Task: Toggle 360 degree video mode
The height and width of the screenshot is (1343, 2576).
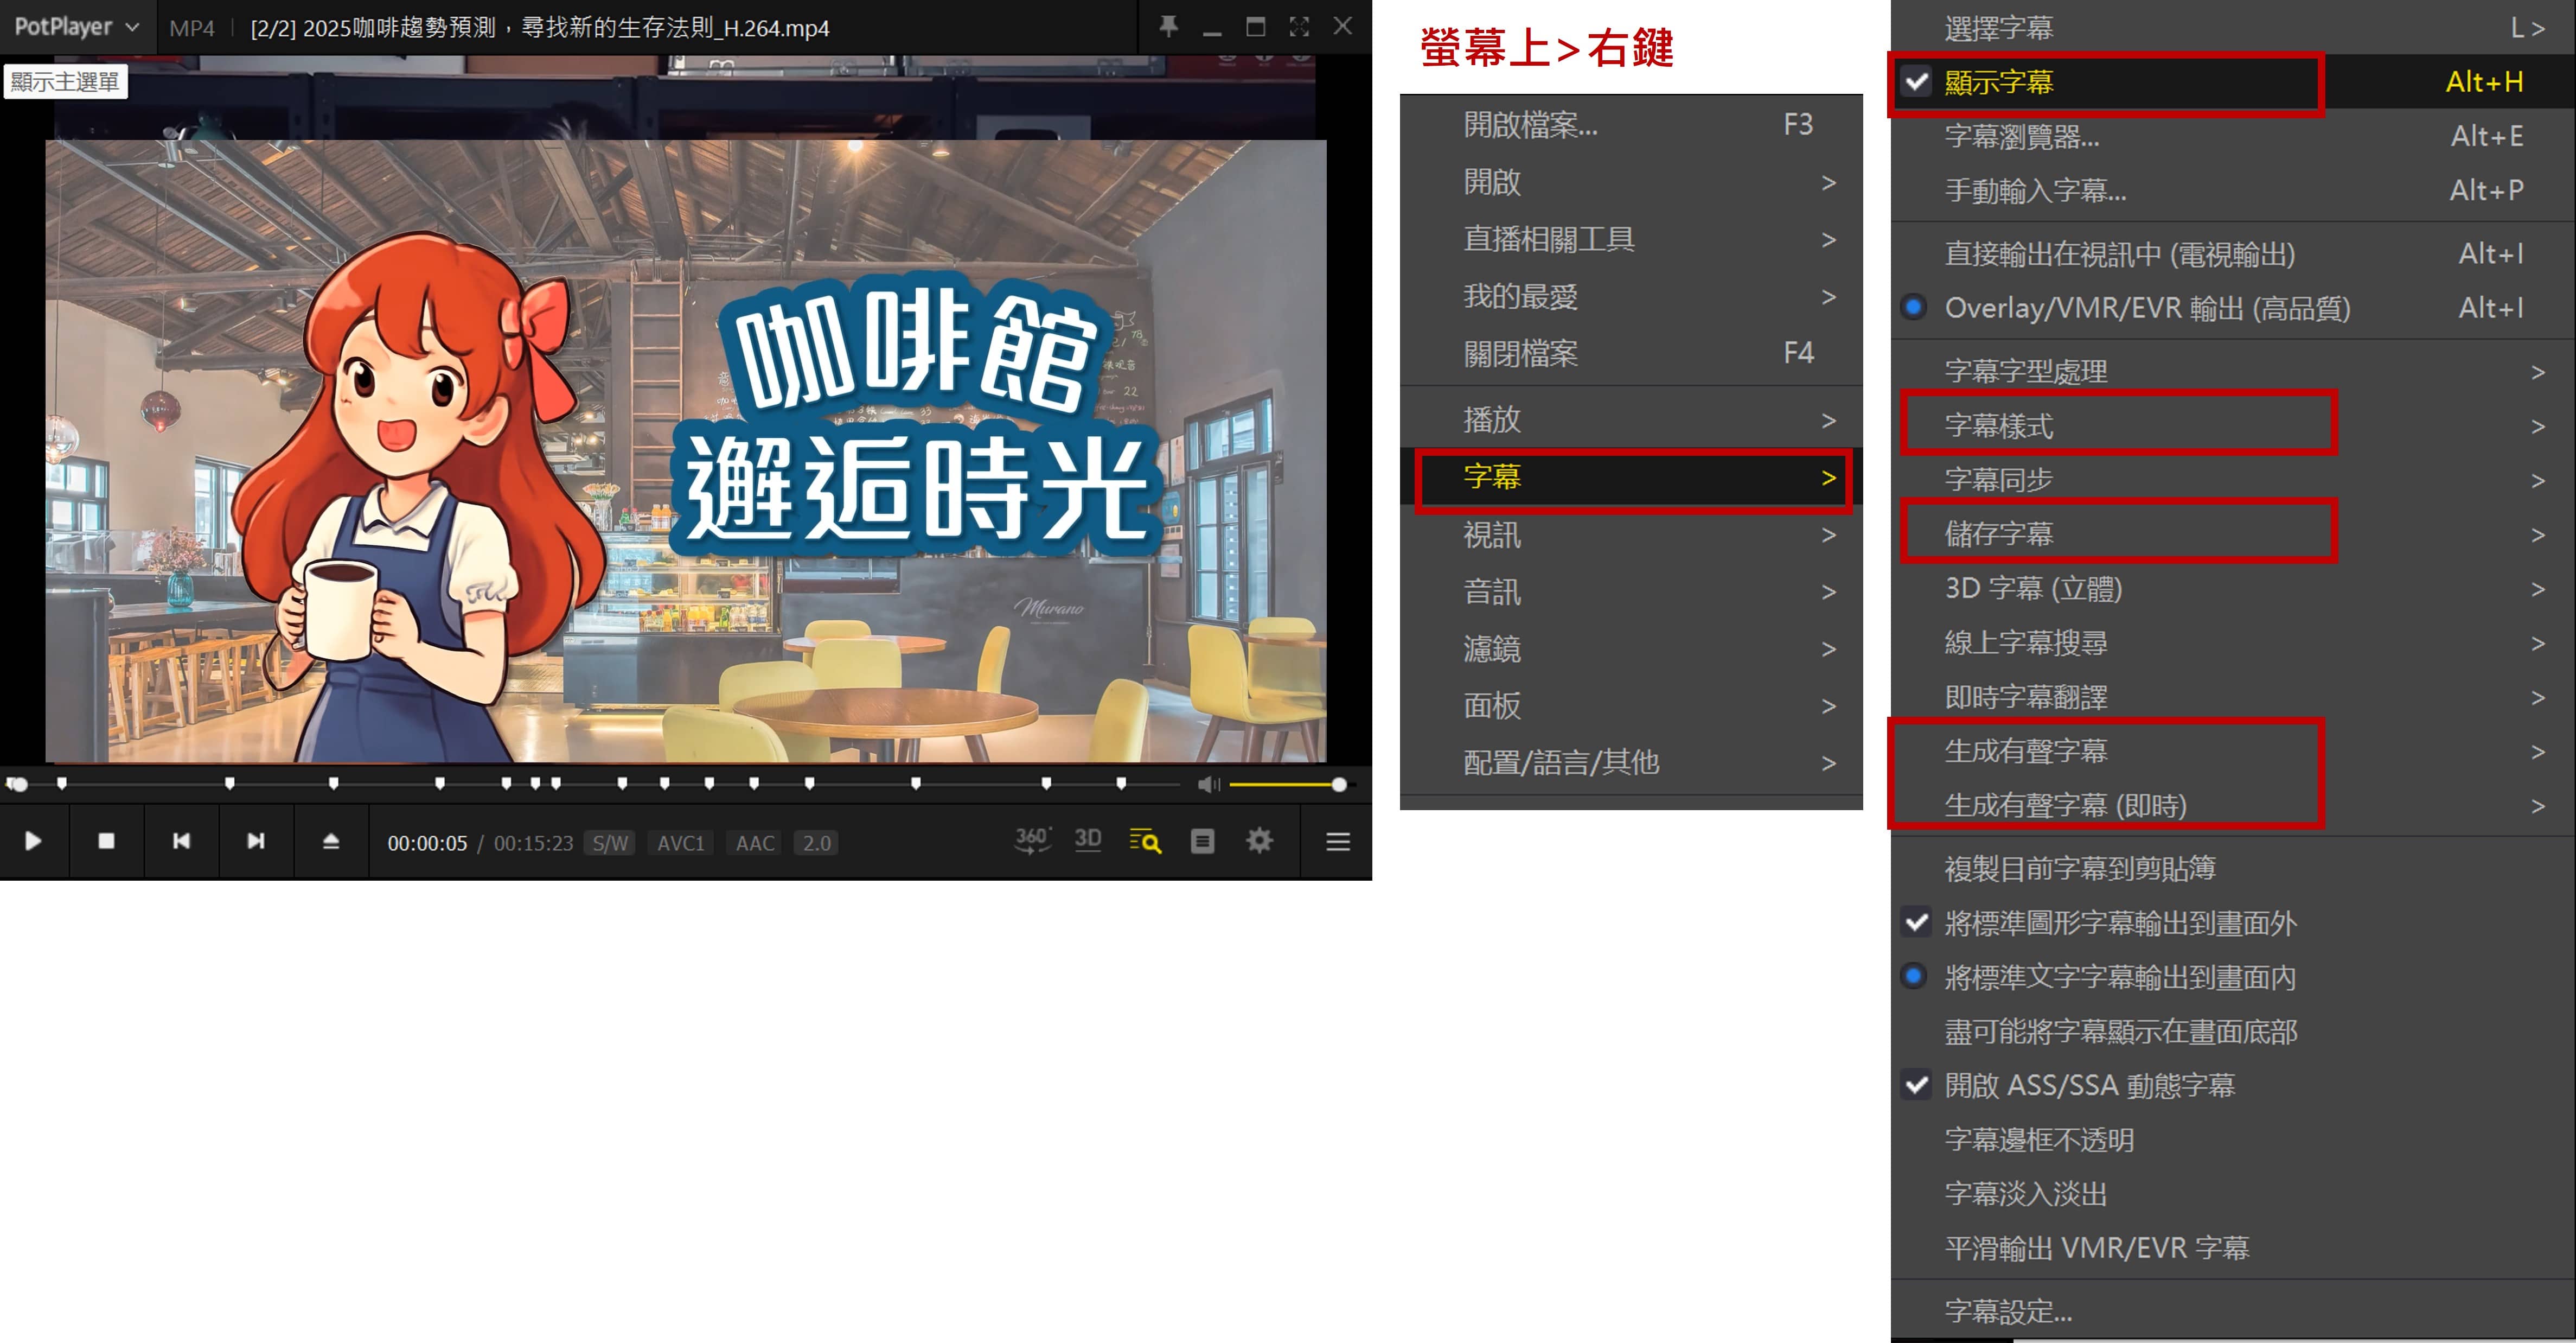Action: point(1032,841)
